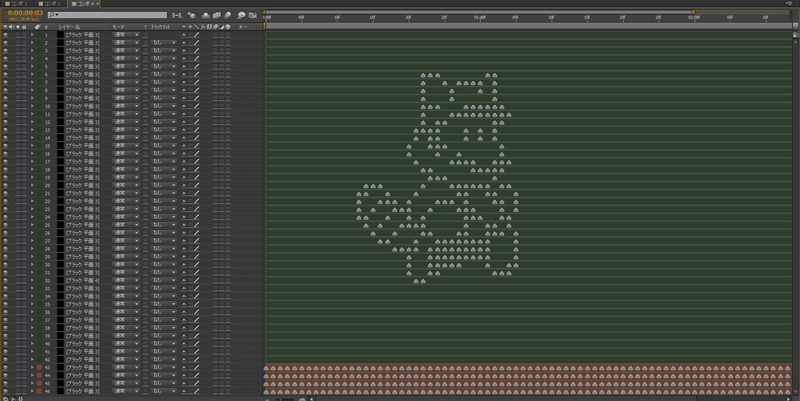This screenshot has width=800, height=401.
Task: Open track matte dropdown for layer 2
Action: coord(164,43)
